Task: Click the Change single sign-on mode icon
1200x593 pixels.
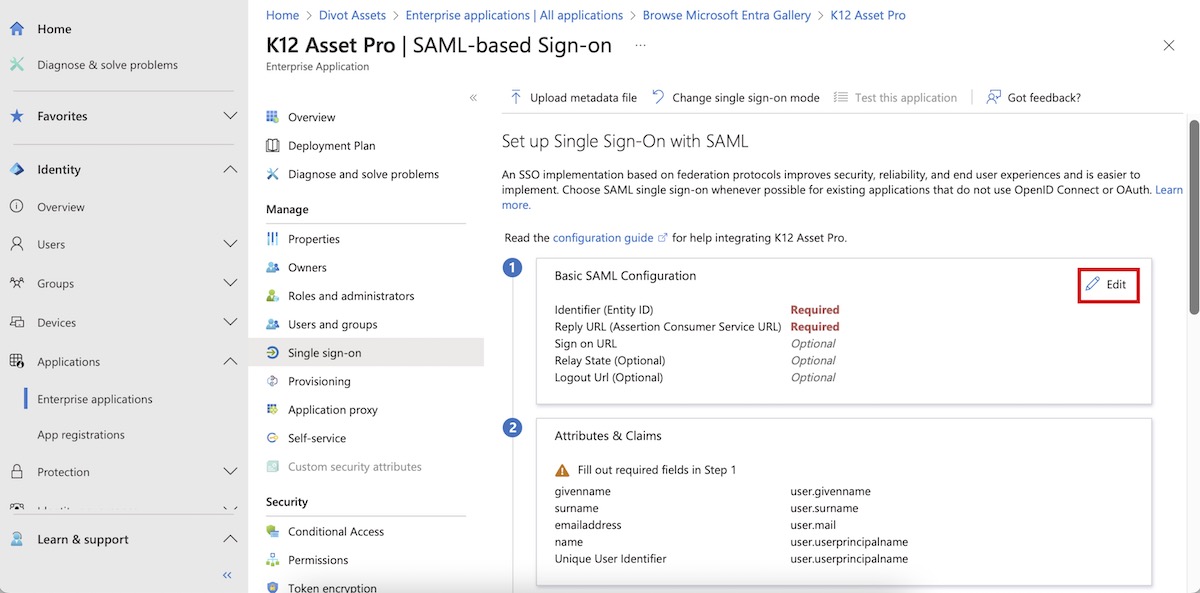Action: pos(658,97)
